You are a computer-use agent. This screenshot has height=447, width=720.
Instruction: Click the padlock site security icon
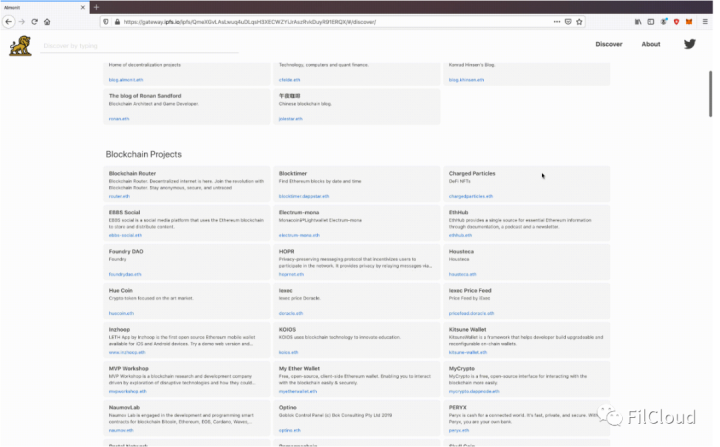(117, 22)
